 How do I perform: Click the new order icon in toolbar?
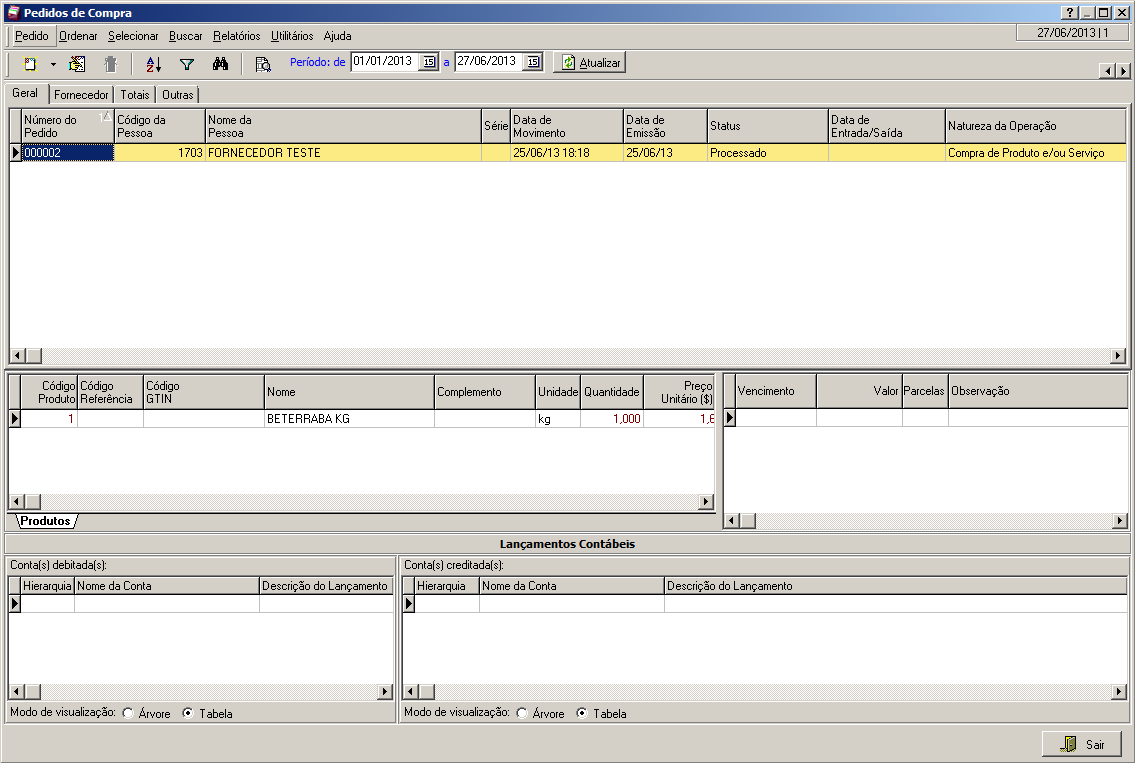click(x=30, y=63)
